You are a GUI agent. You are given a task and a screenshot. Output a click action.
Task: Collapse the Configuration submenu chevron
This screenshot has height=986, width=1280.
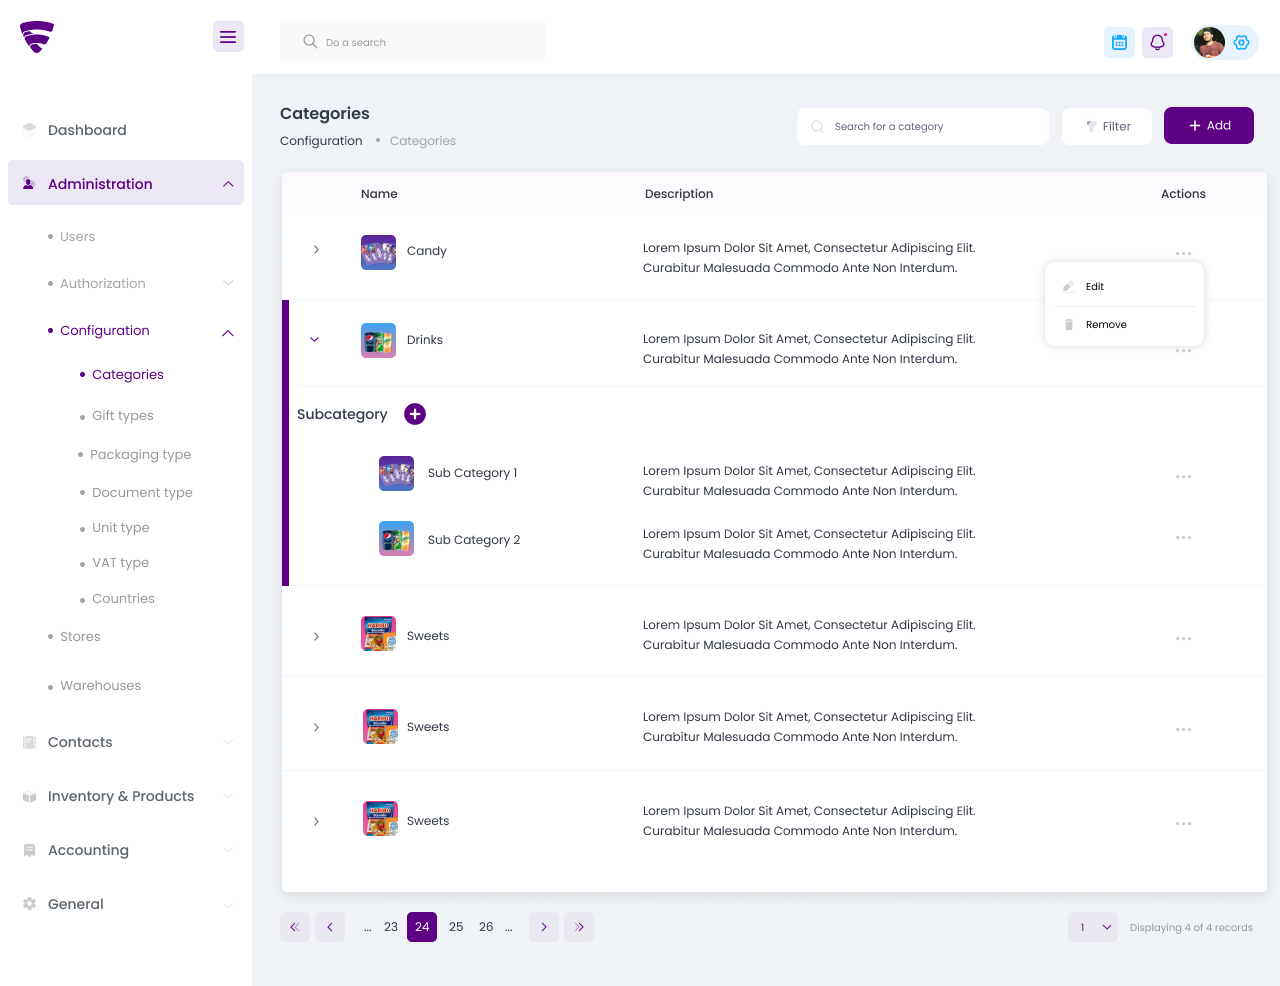coord(228,333)
